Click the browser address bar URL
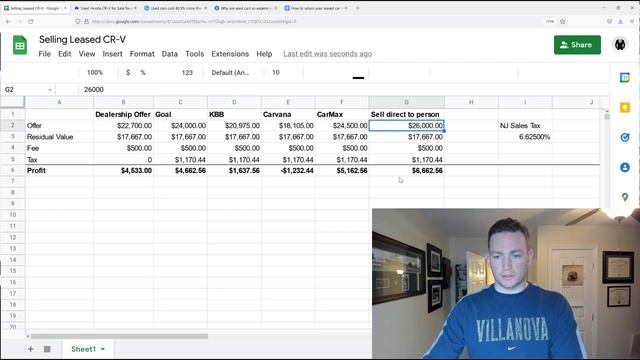Viewport: 640px width, 360px height. tap(194, 21)
